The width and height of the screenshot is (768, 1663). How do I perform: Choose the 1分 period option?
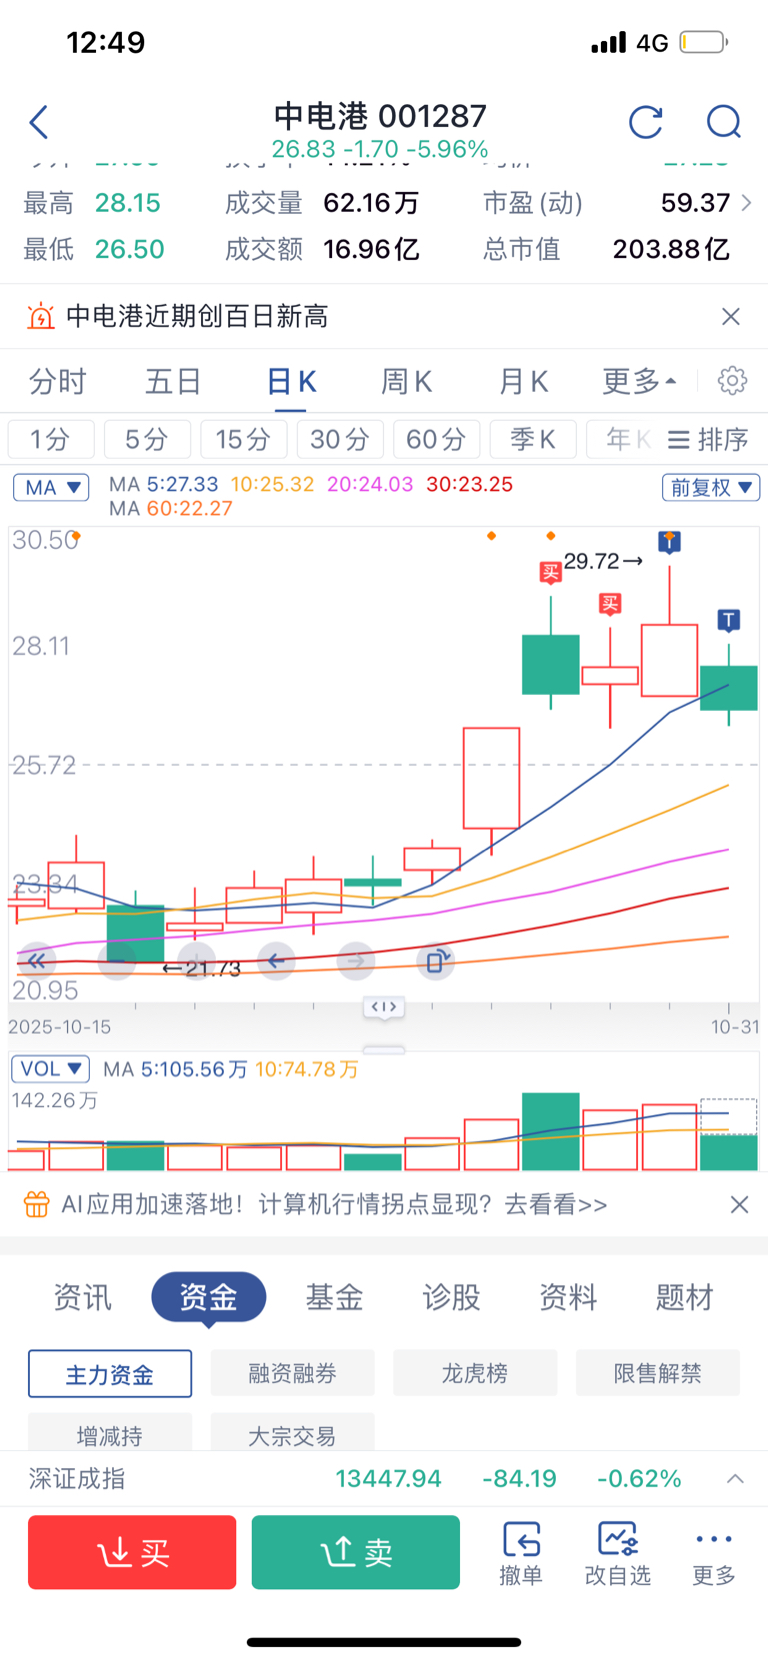tap(51, 439)
